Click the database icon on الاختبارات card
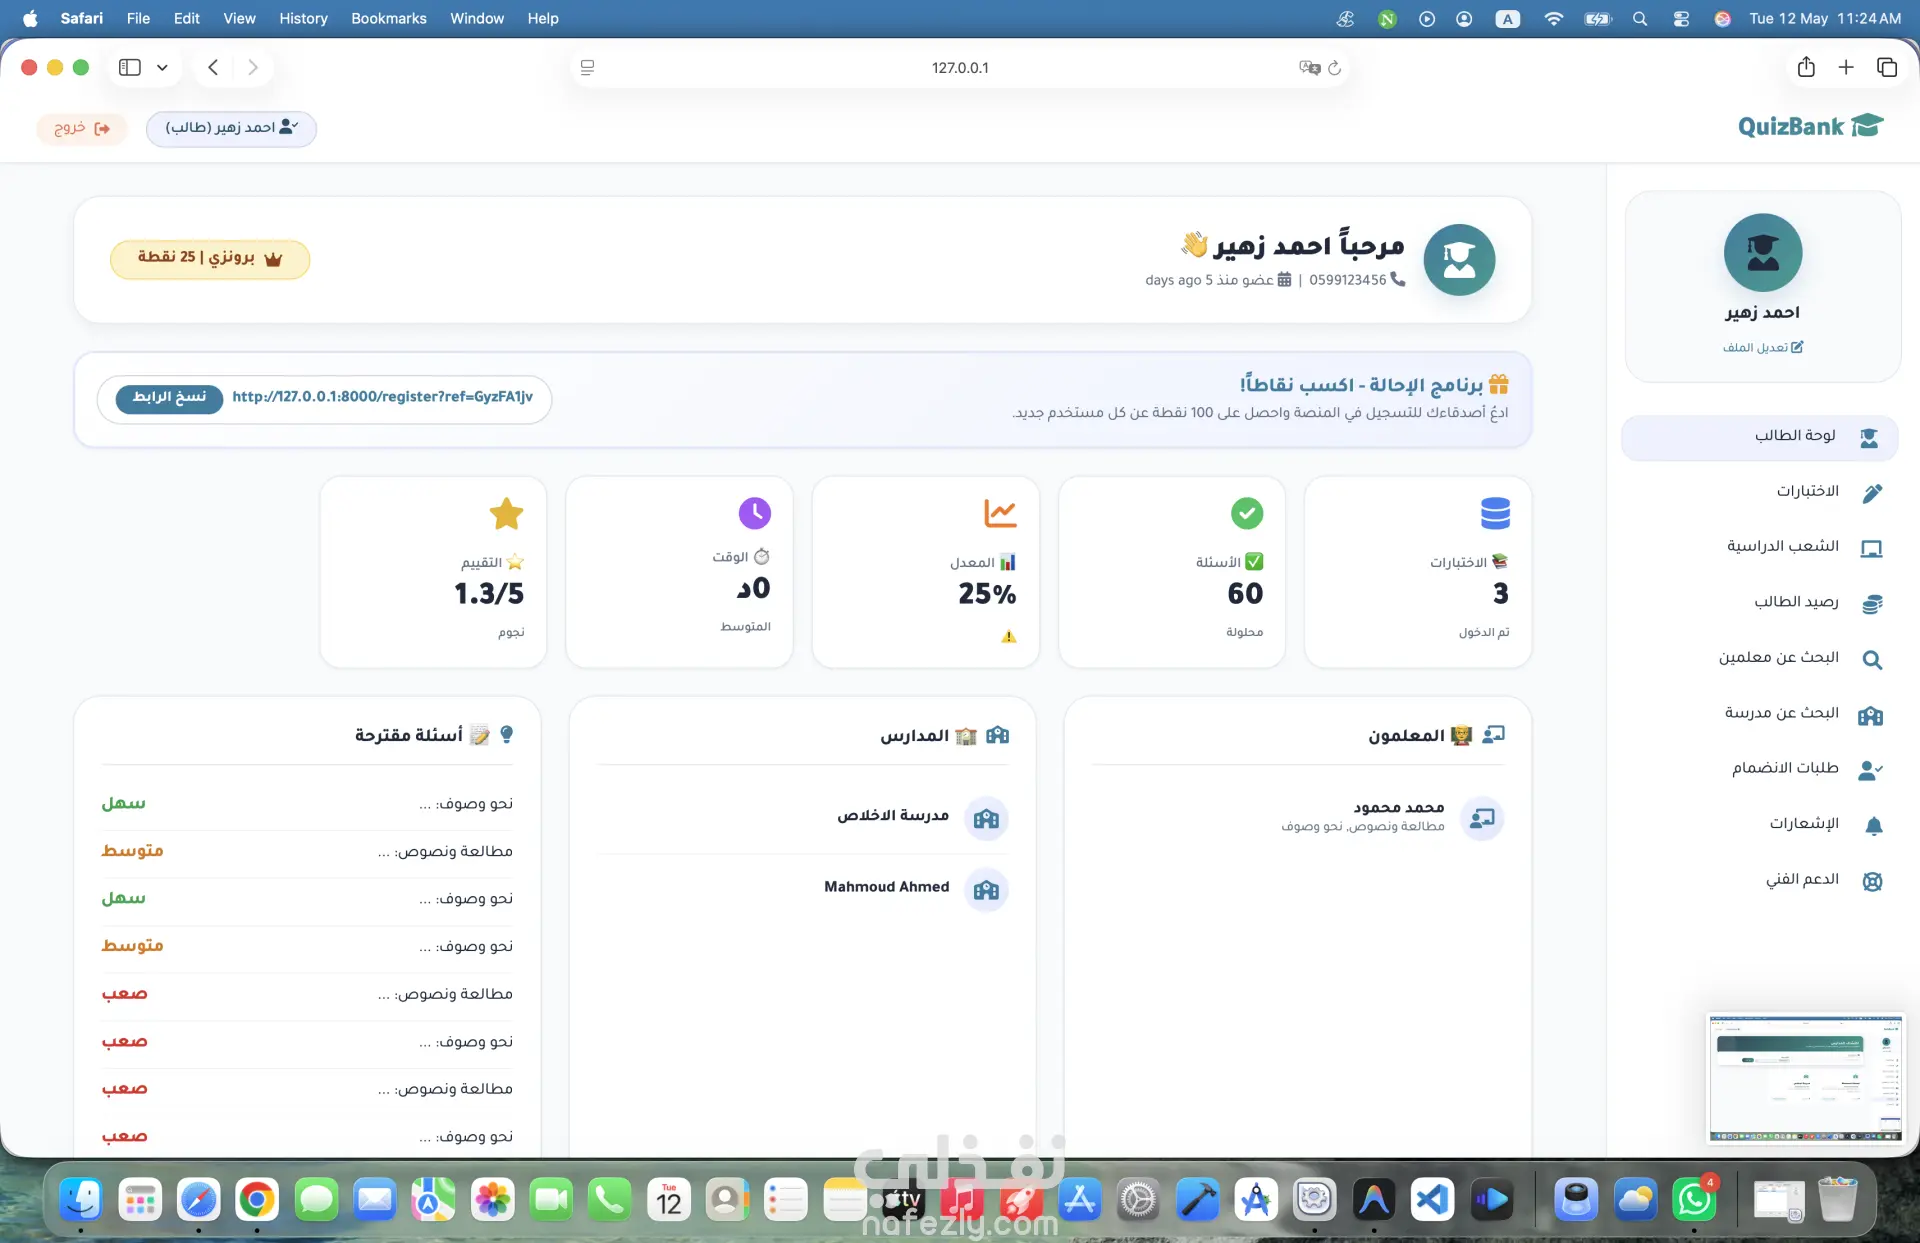 (x=1495, y=513)
